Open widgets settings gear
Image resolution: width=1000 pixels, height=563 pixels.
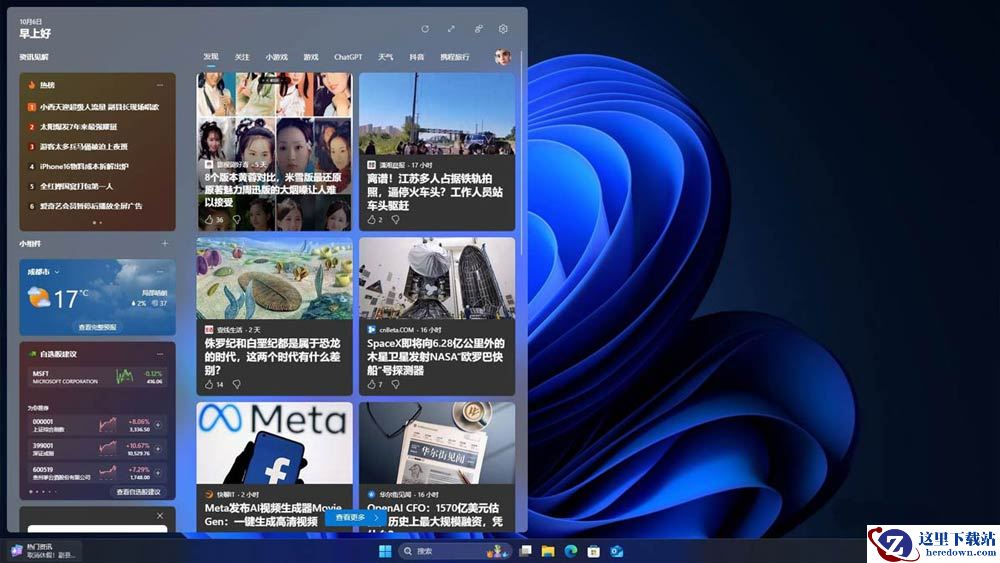click(x=503, y=29)
